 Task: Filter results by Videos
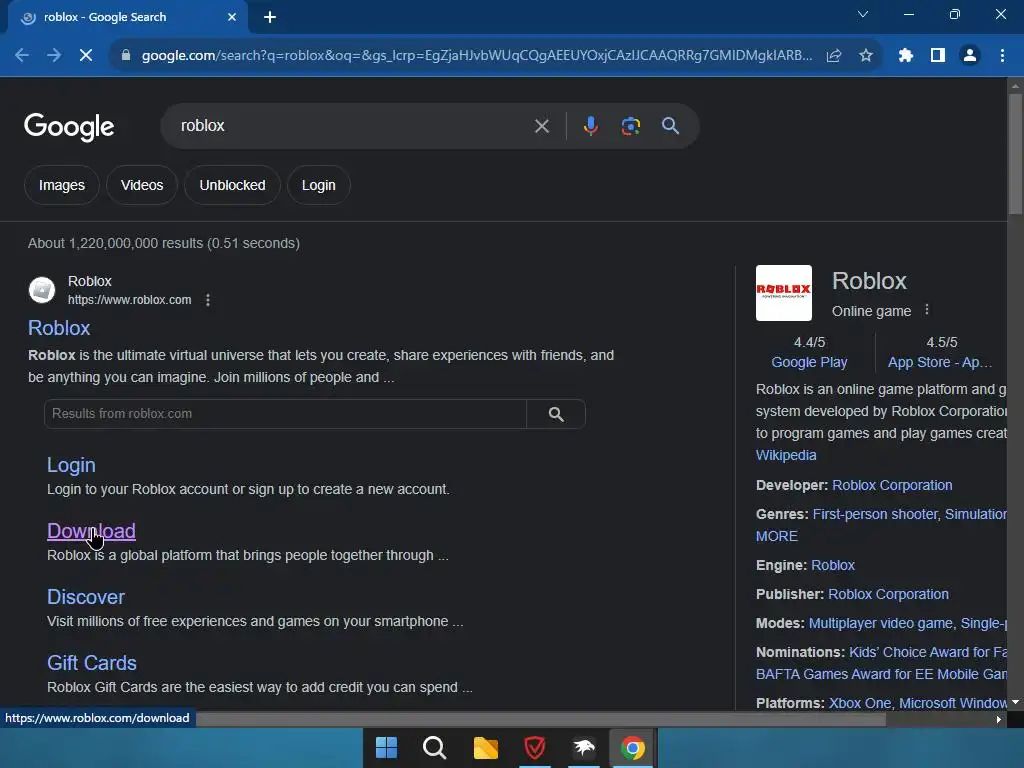tap(142, 185)
